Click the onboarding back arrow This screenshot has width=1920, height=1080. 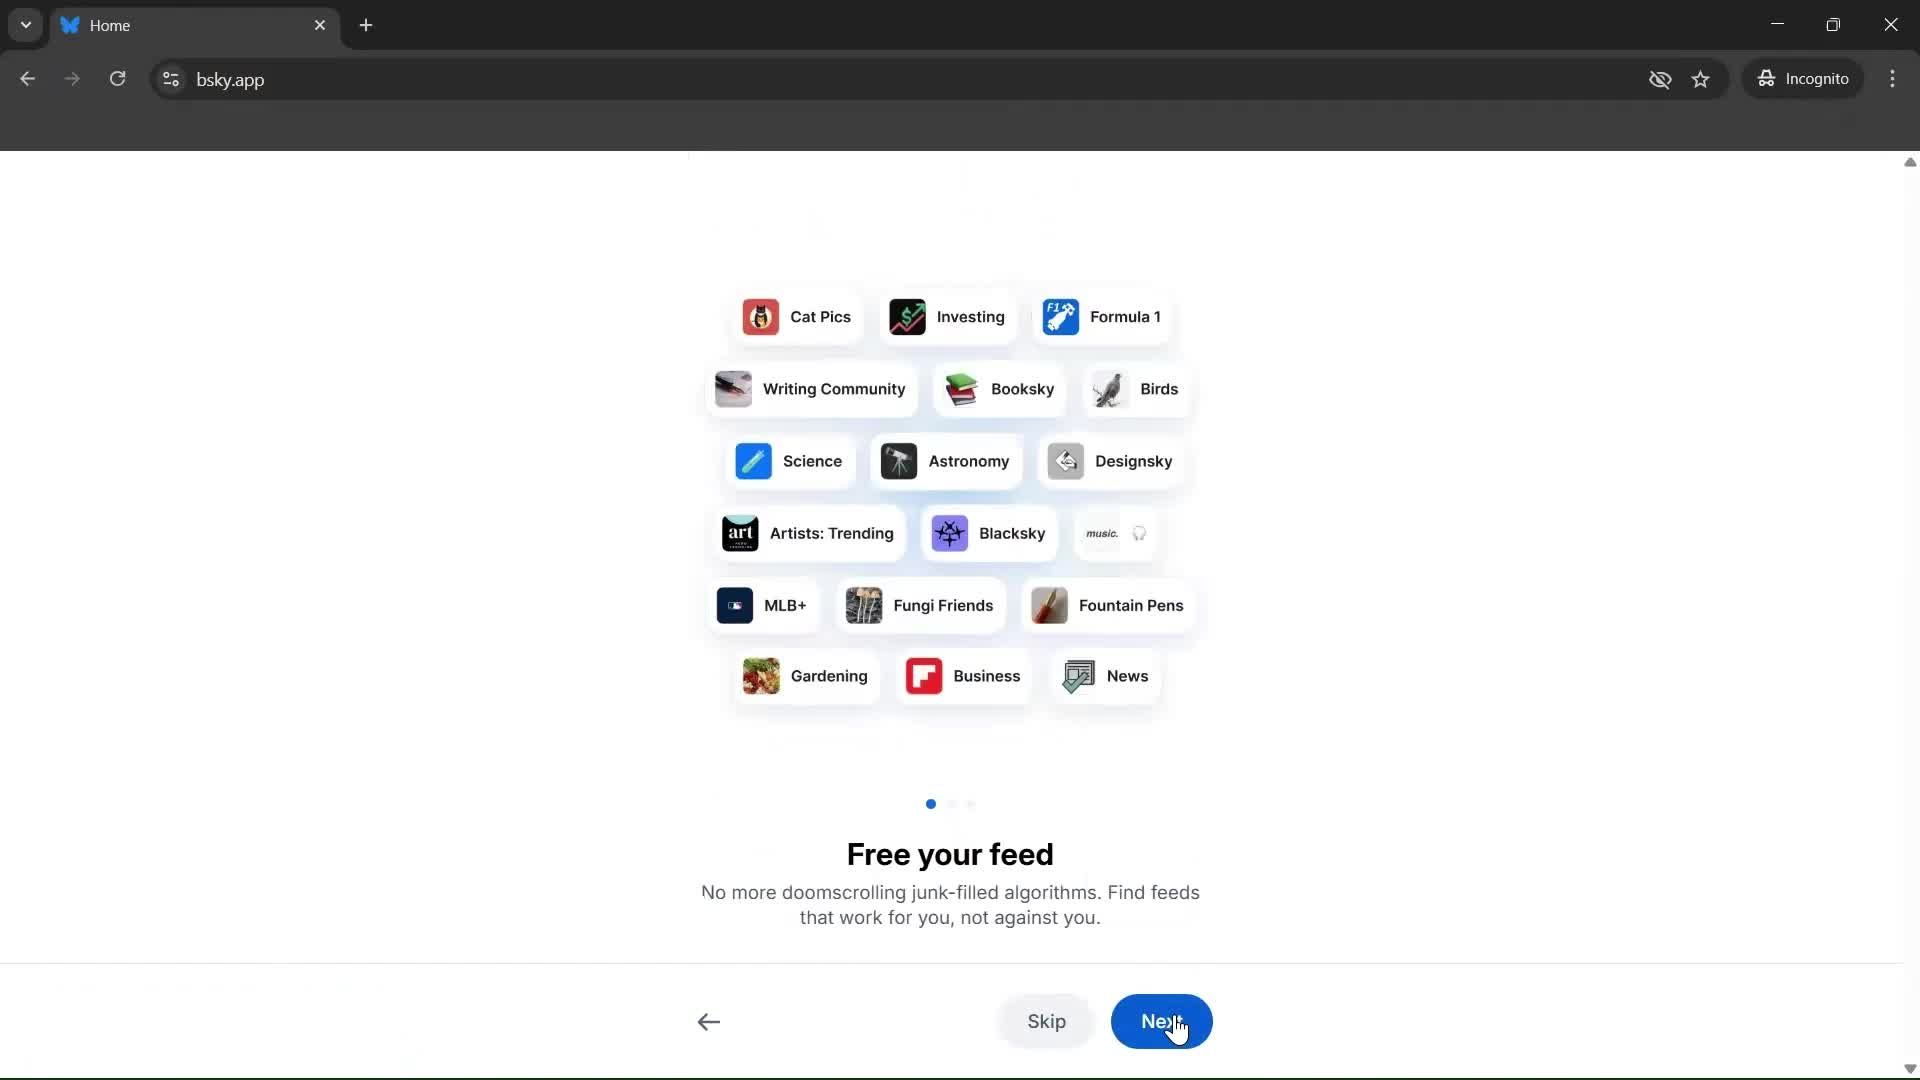click(x=708, y=1021)
